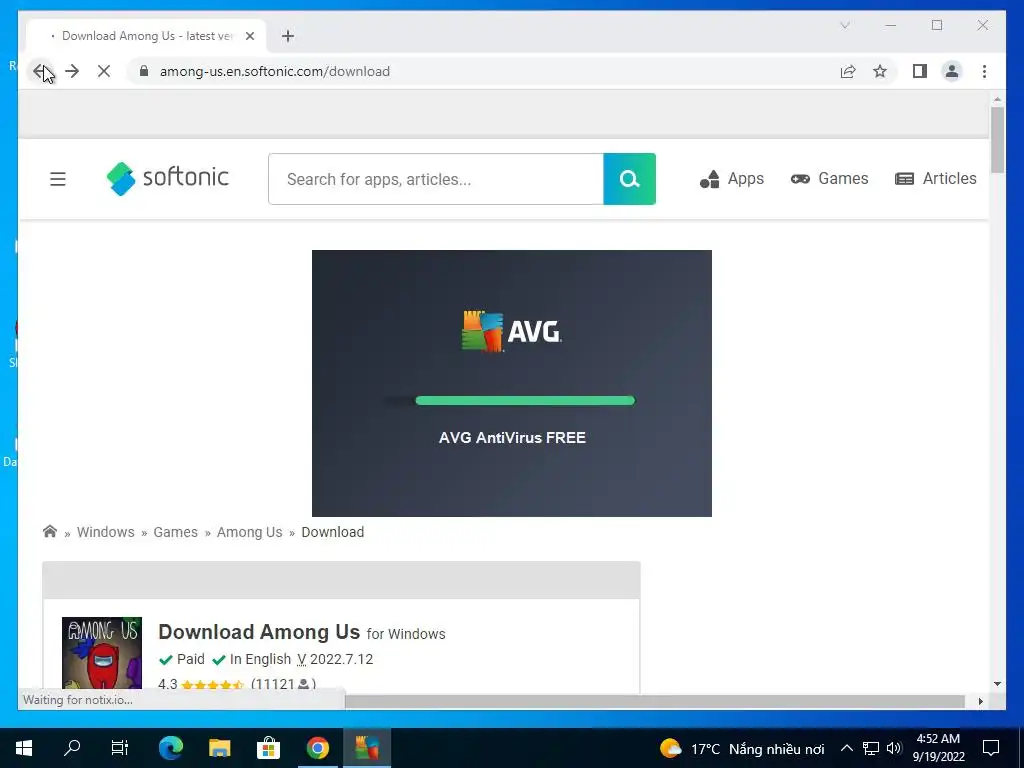This screenshot has height=768, width=1024.
Task: Open the tab search chevron in title bar
Action: click(x=844, y=25)
